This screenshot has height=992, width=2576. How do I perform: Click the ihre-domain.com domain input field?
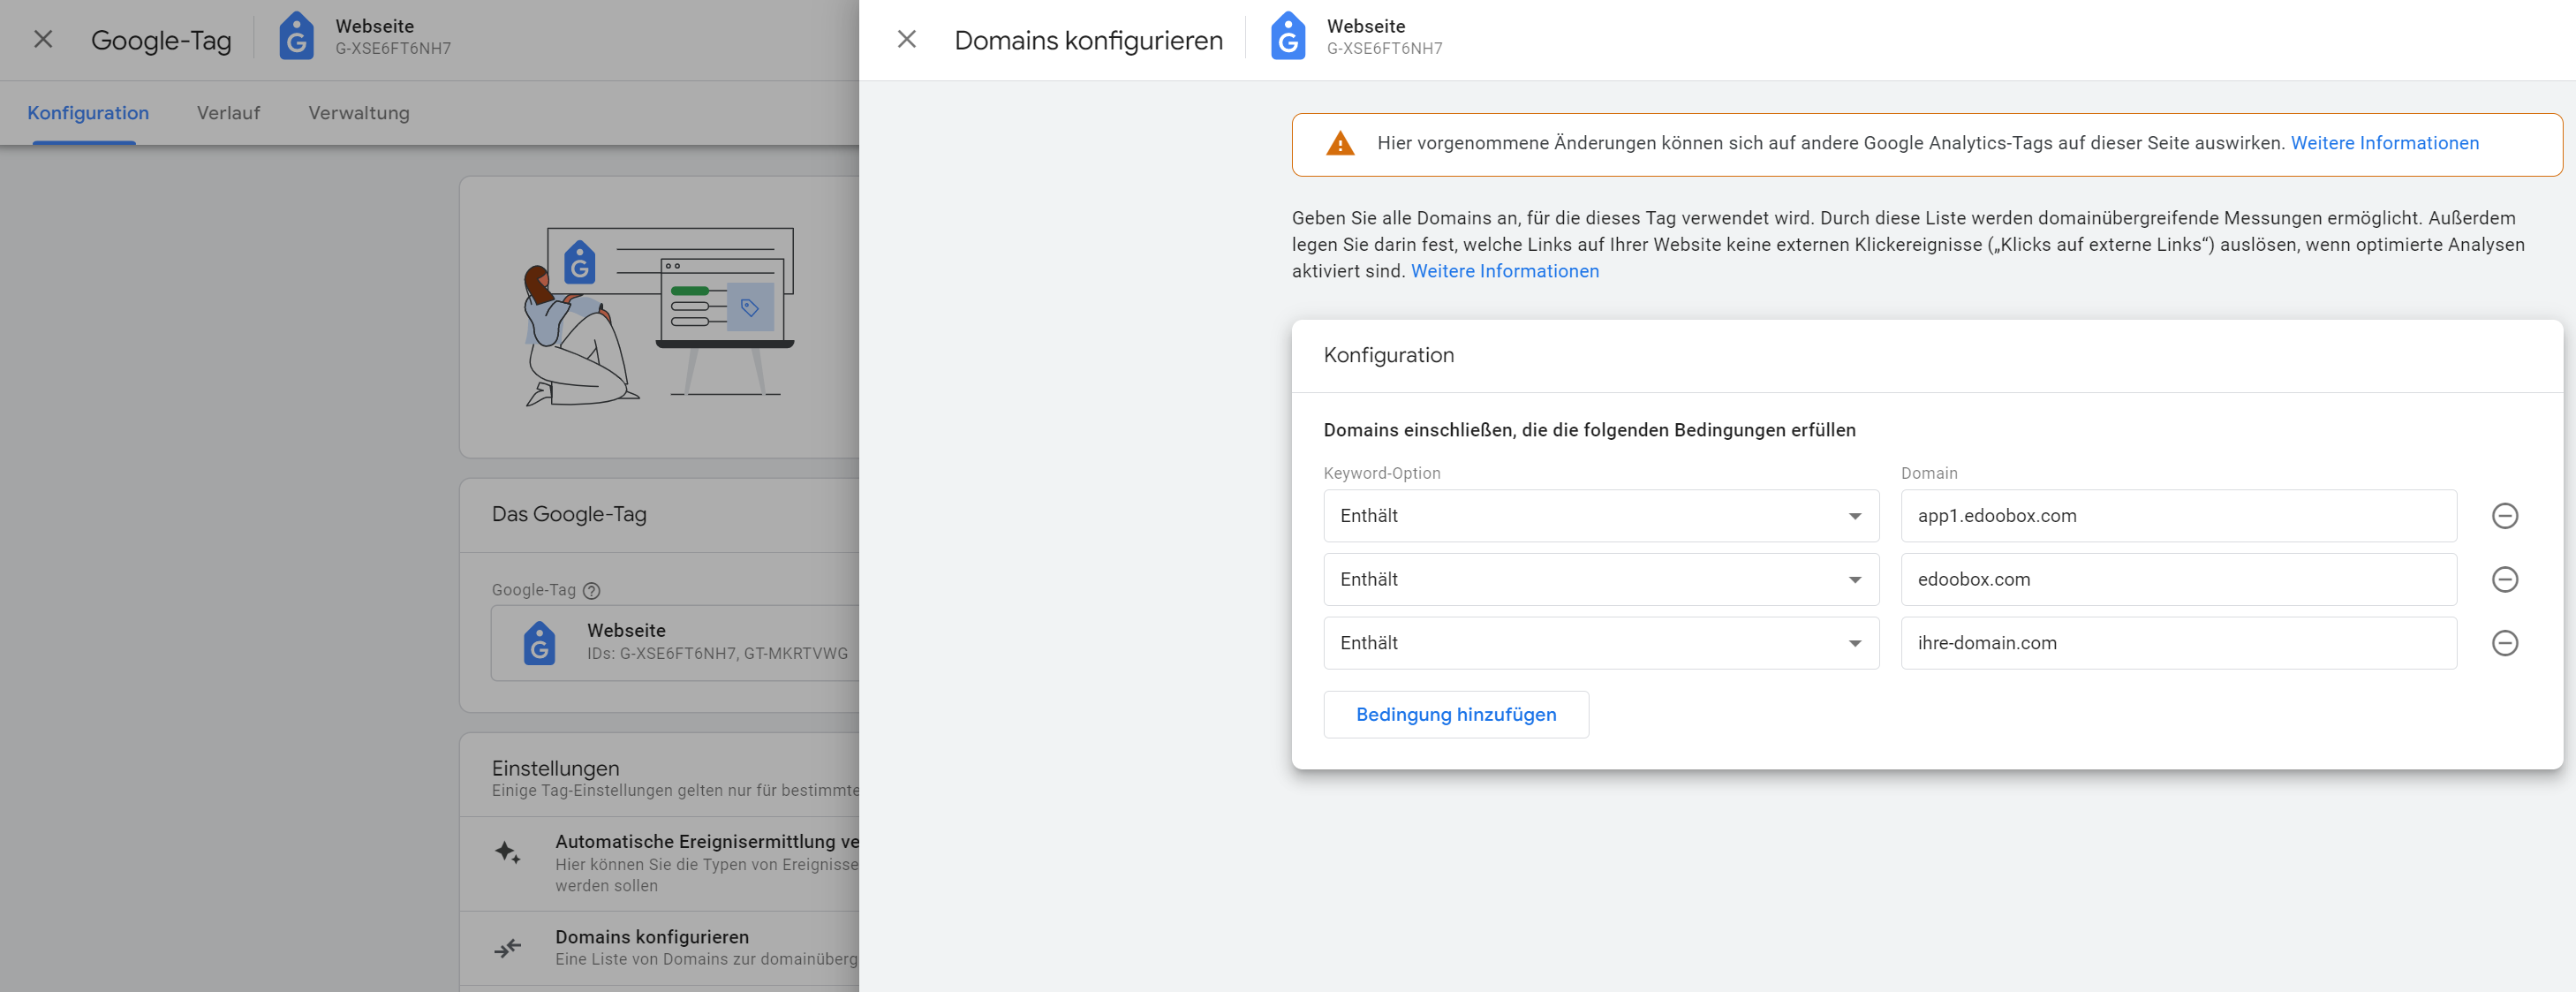(2177, 643)
